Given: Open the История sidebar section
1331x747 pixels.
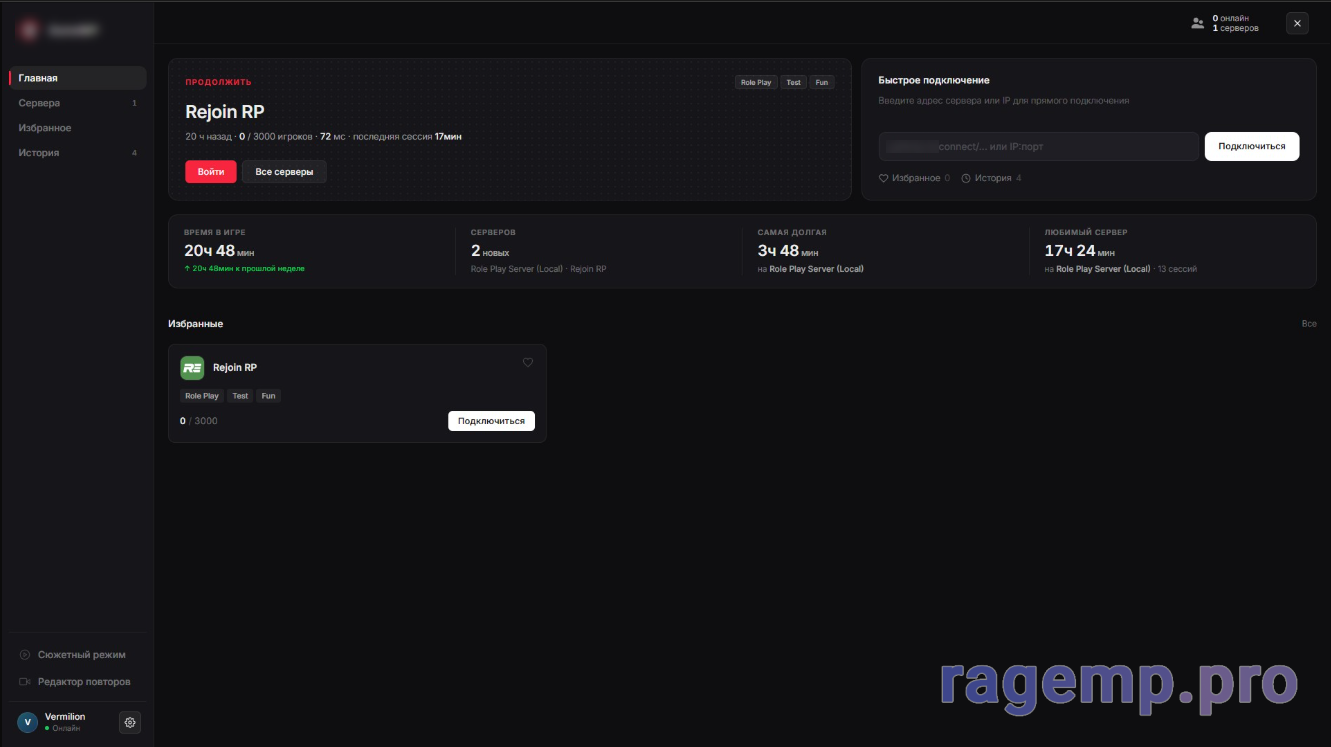Looking at the screenshot, I should [78, 153].
